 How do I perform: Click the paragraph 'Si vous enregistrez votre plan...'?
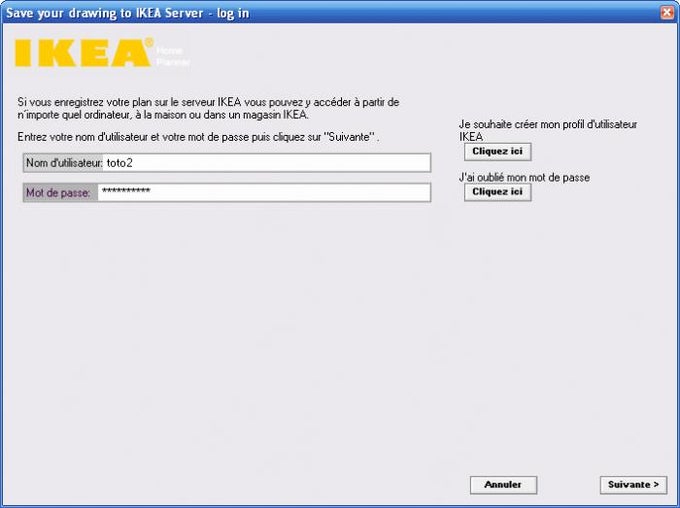(208, 108)
